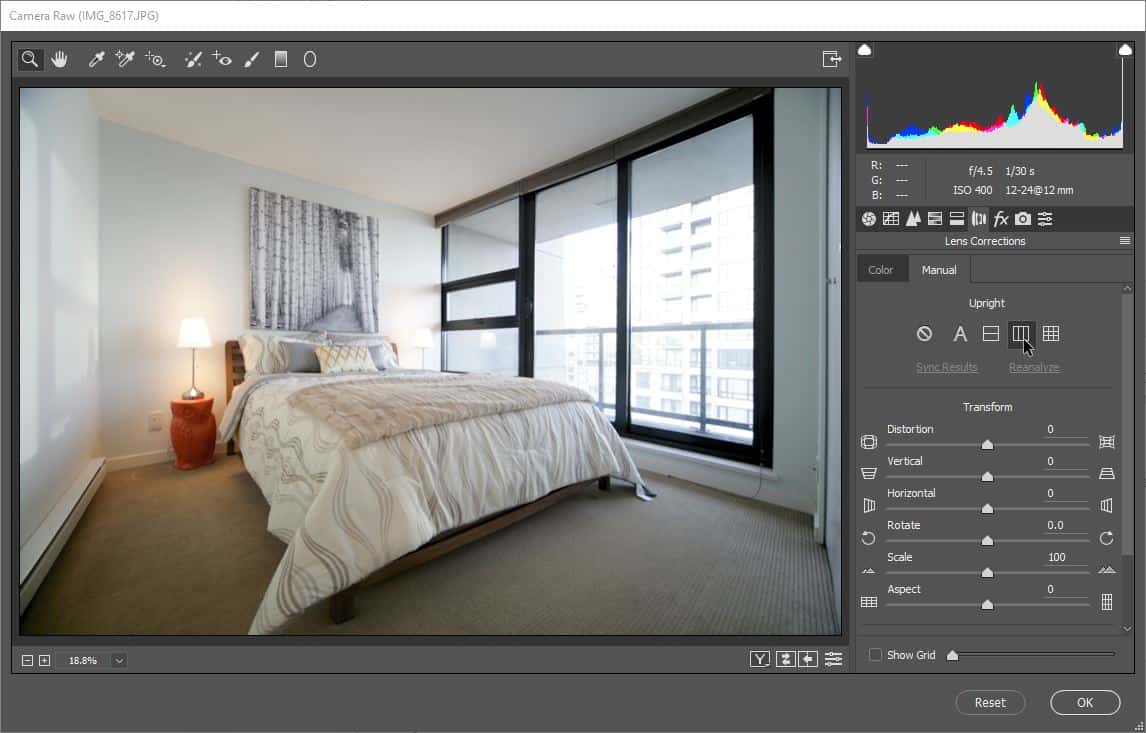The height and width of the screenshot is (733, 1146).
Task: Select the Zoom tool
Action: click(x=29, y=59)
